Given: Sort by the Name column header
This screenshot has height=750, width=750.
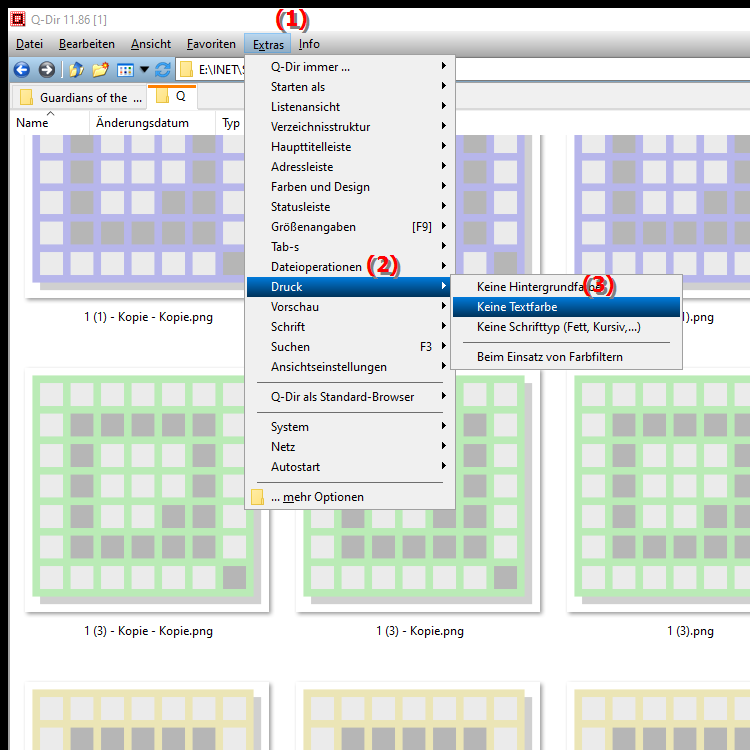Looking at the screenshot, I should (50, 123).
